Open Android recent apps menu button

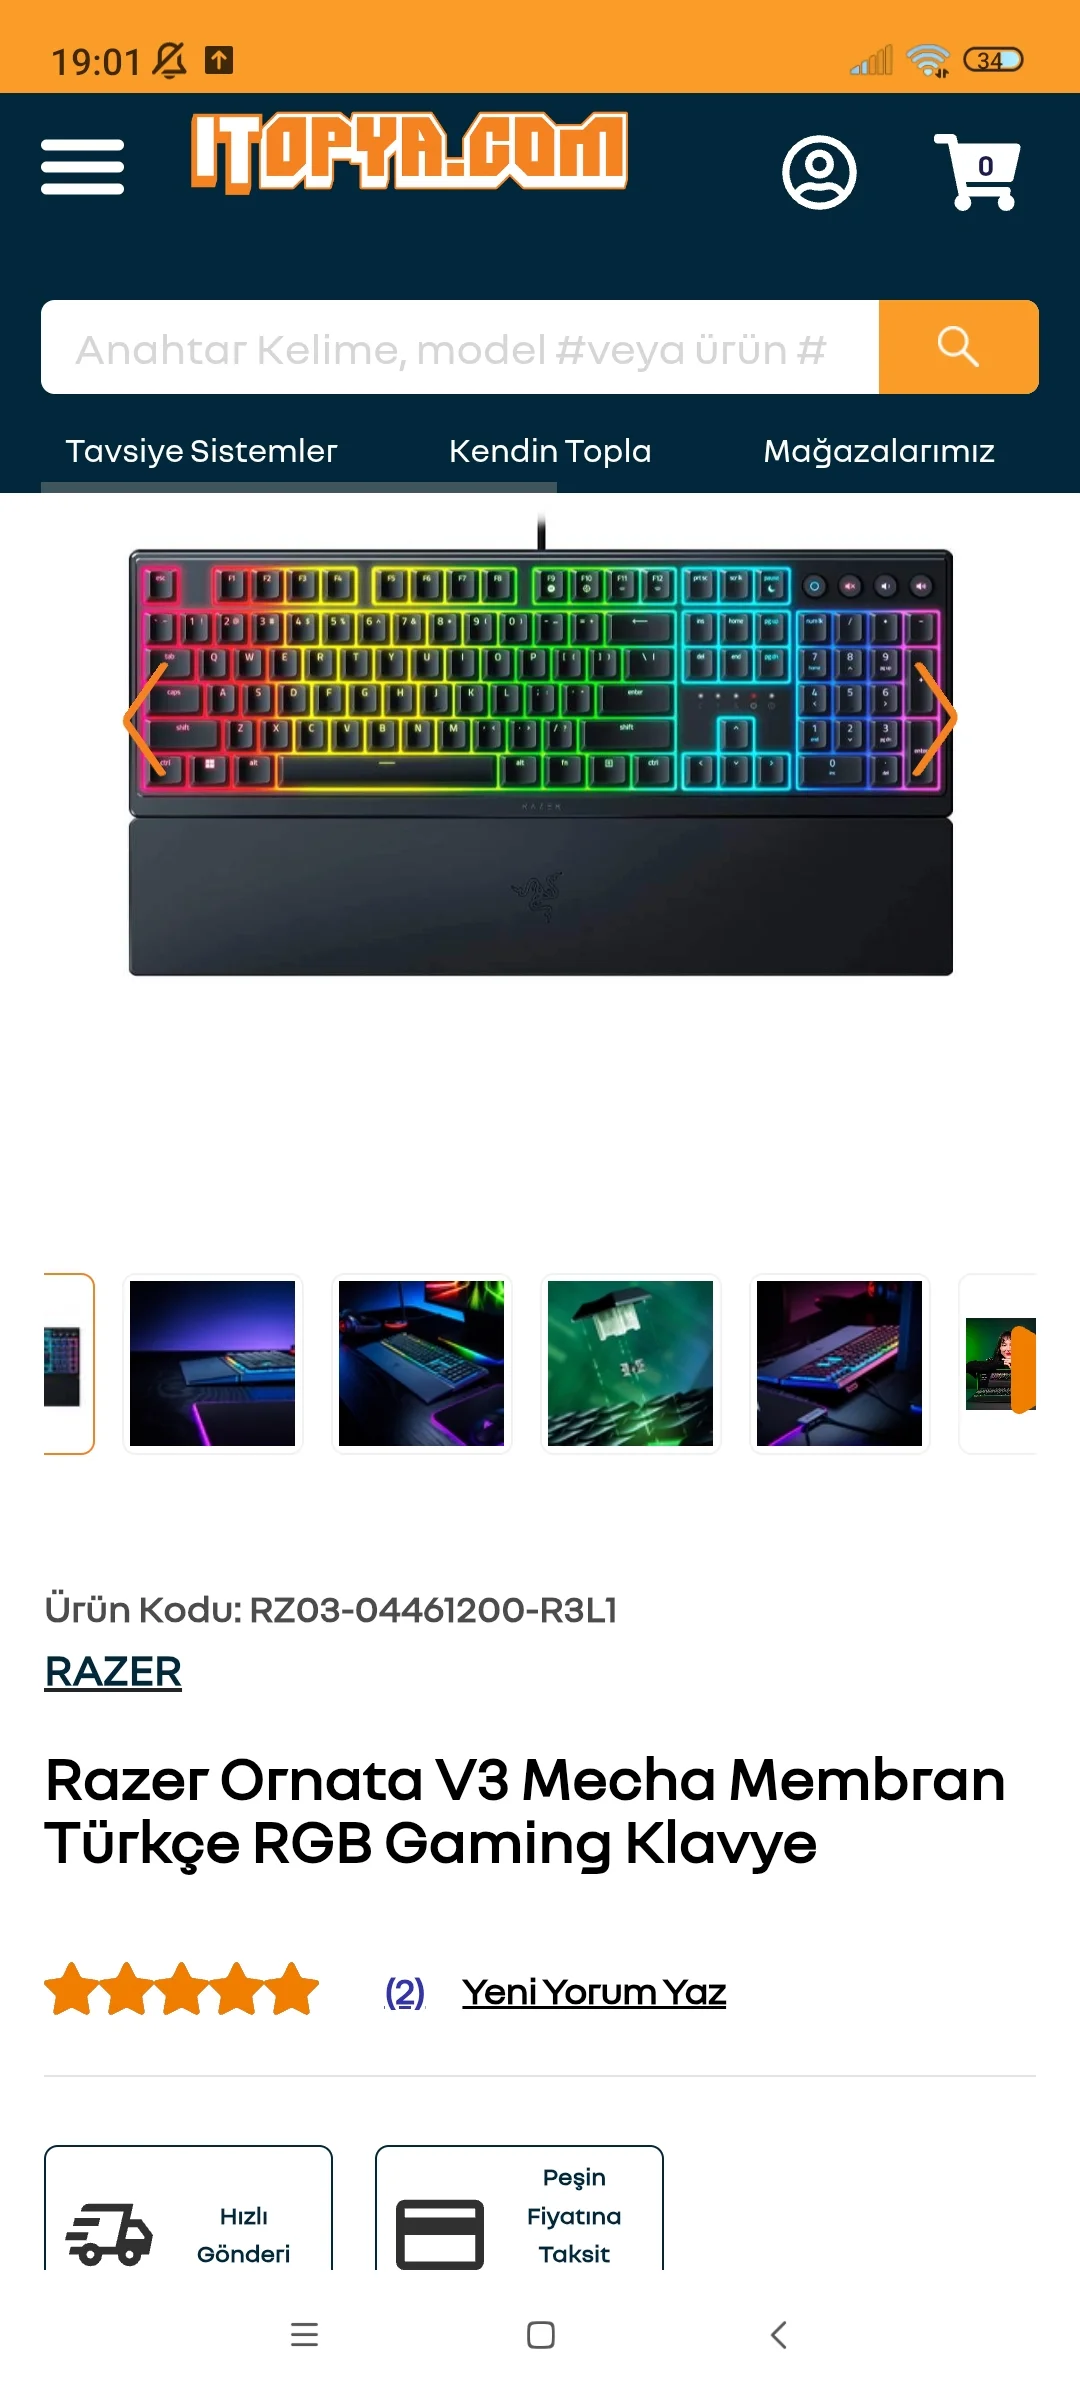click(x=304, y=2335)
